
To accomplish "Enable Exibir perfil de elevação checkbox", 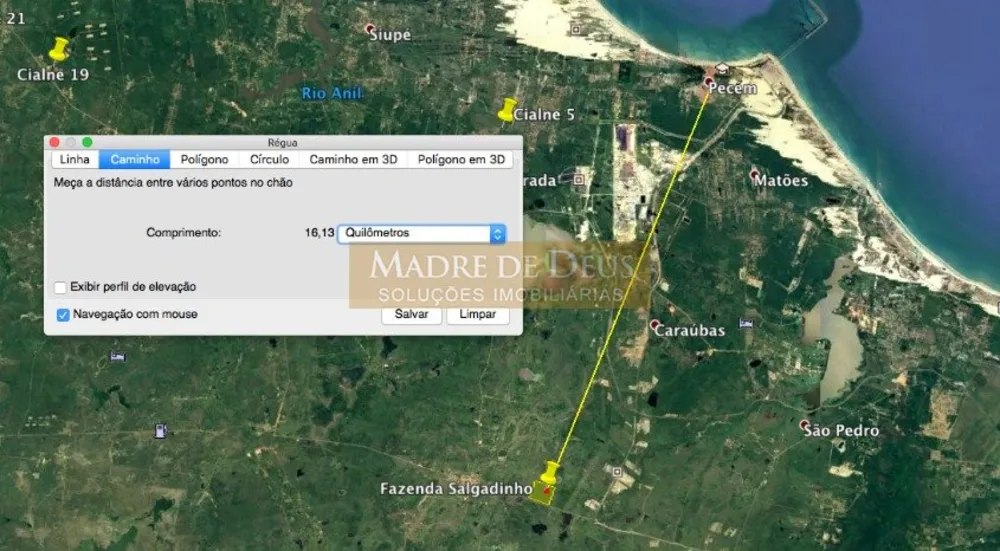I will pos(61,288).
